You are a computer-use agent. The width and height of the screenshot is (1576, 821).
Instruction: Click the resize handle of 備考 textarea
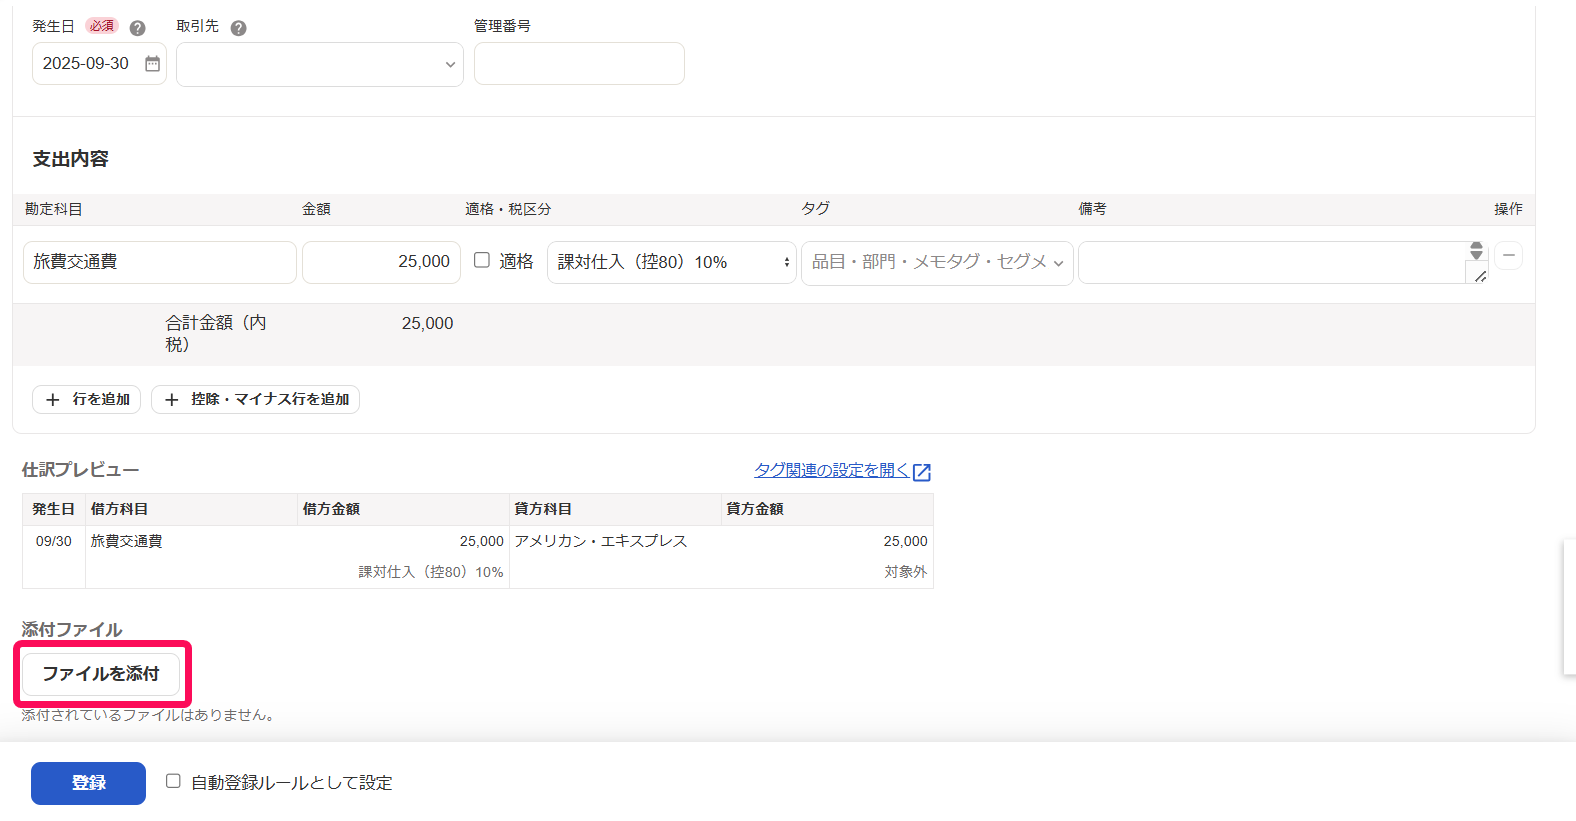pyautogui.click(x=1479, y=275)
